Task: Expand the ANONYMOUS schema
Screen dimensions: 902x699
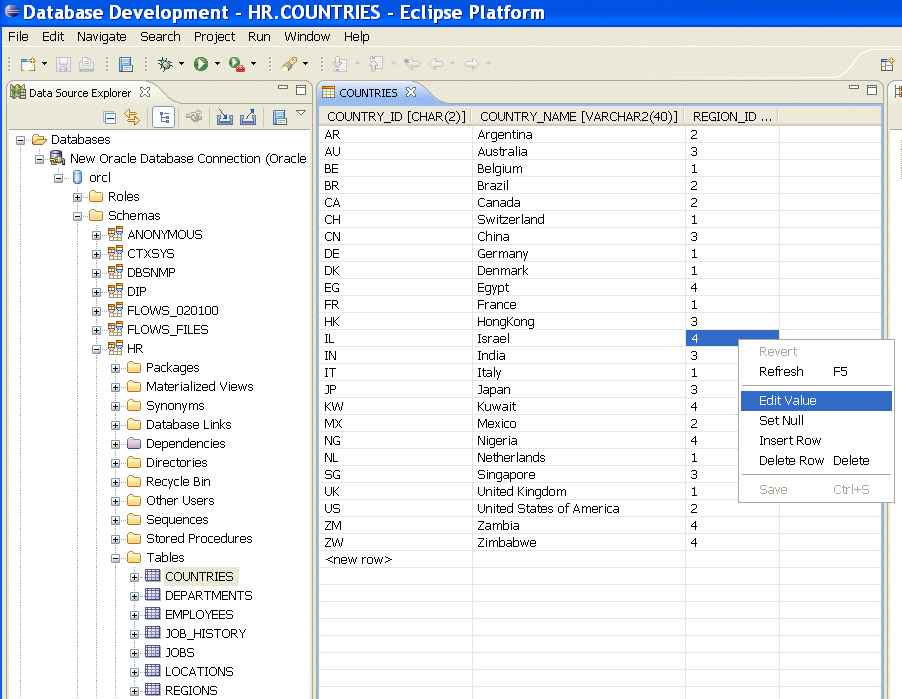Action: click(97, 235)
